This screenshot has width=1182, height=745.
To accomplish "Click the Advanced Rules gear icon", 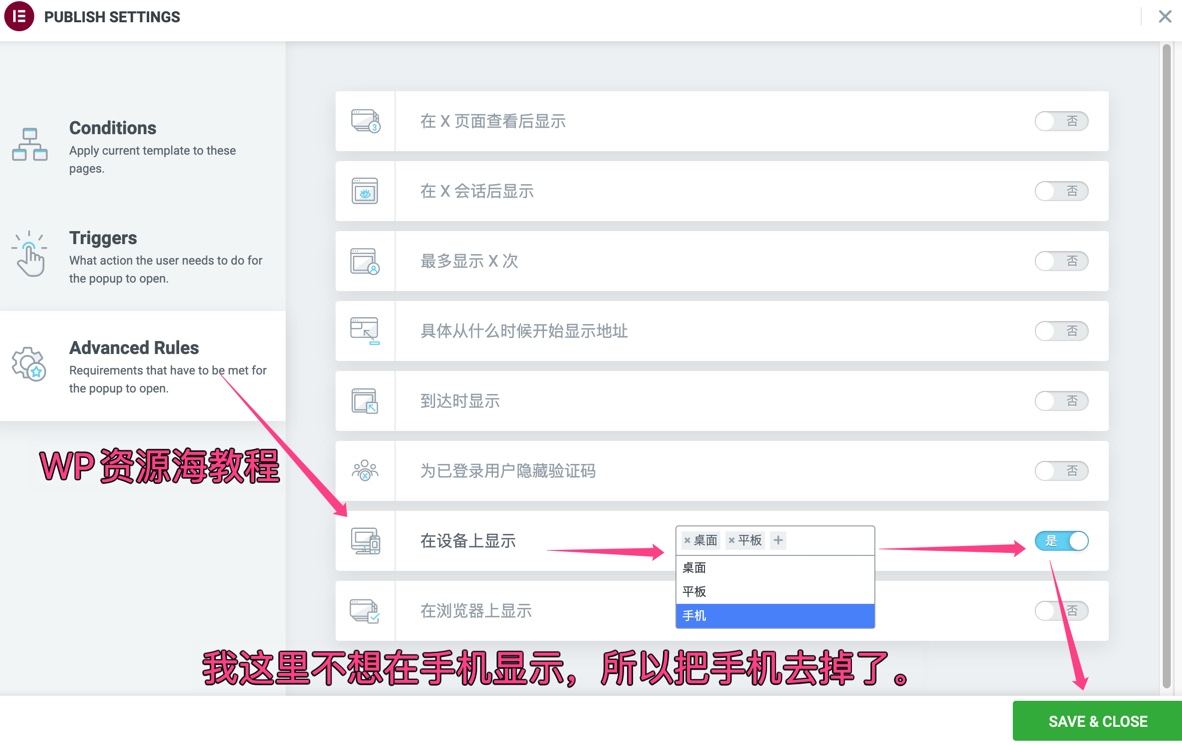I will (x=29, y=364).
